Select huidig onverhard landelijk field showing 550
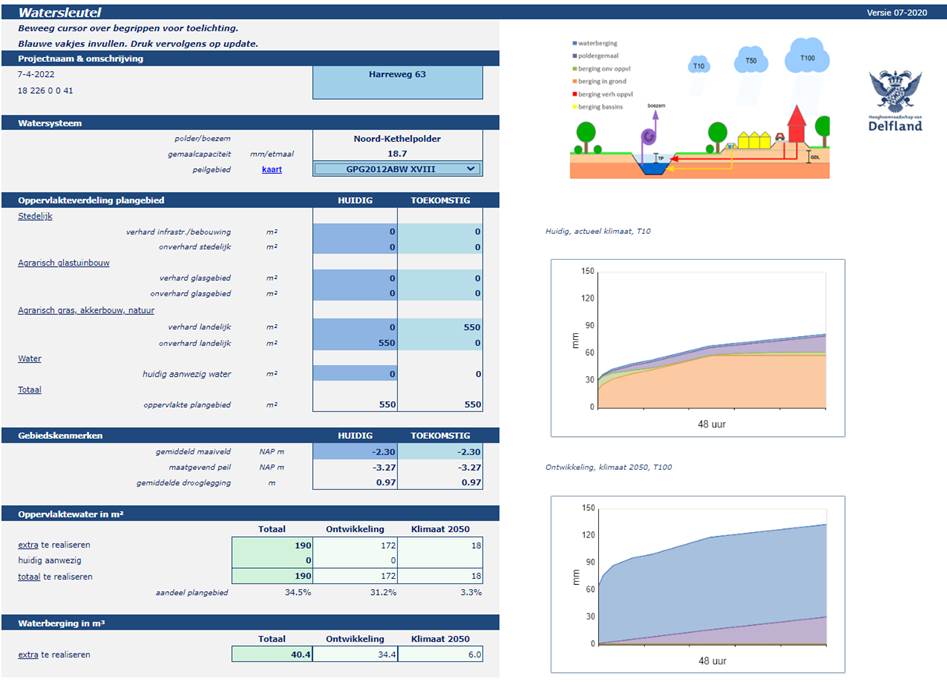The height and width of the screenshot is (682, 947). pos(355,343)
